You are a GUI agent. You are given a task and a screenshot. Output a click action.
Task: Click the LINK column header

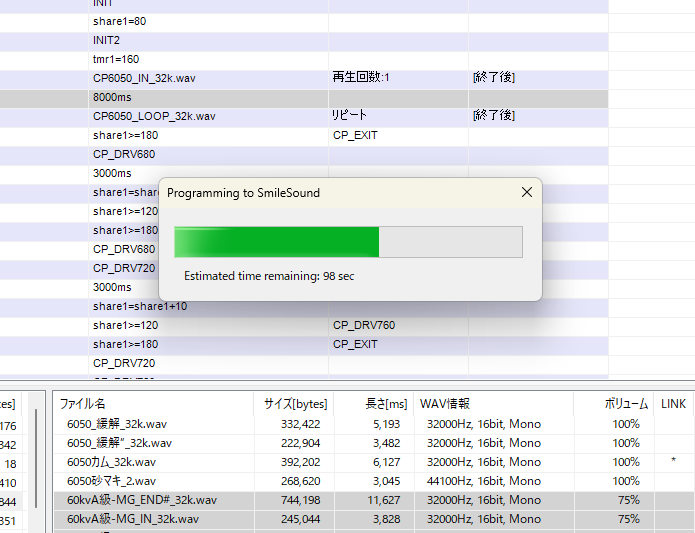coord(673,404)
